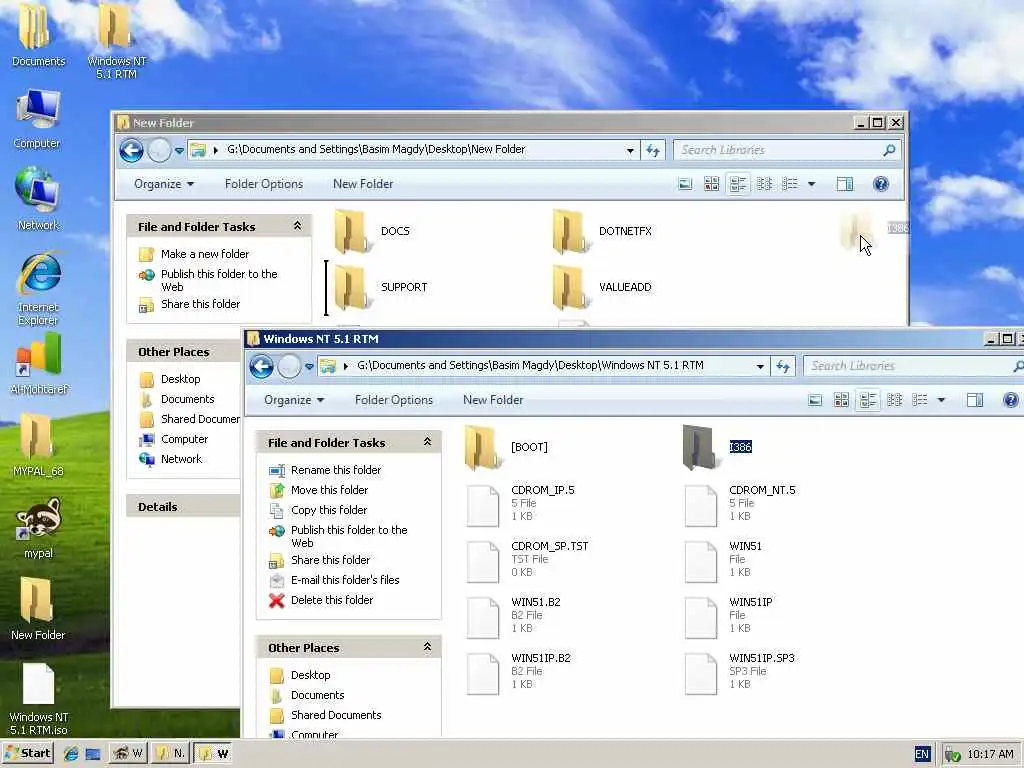Click show desktop quick launch icon in taskbar

pyautogui.click(x=93, y=754)
